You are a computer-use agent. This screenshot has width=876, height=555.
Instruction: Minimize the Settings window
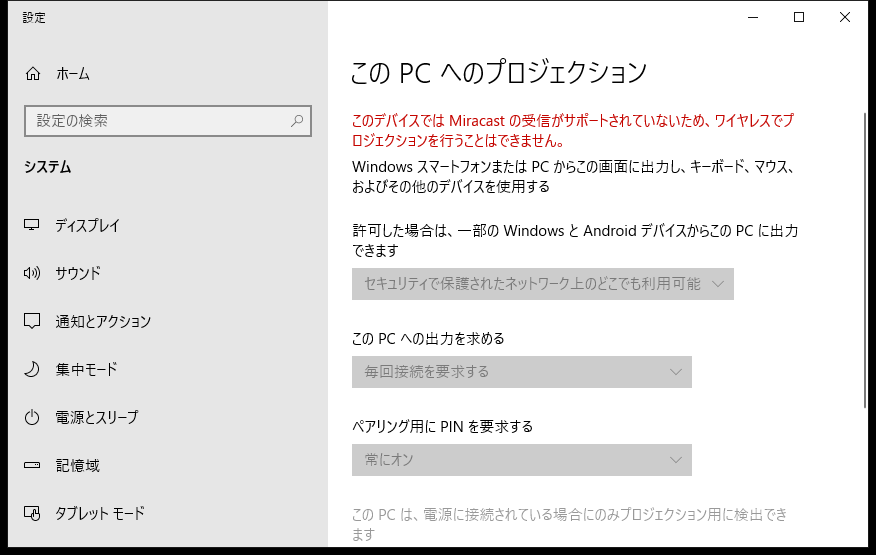click(x=753, y=17)
